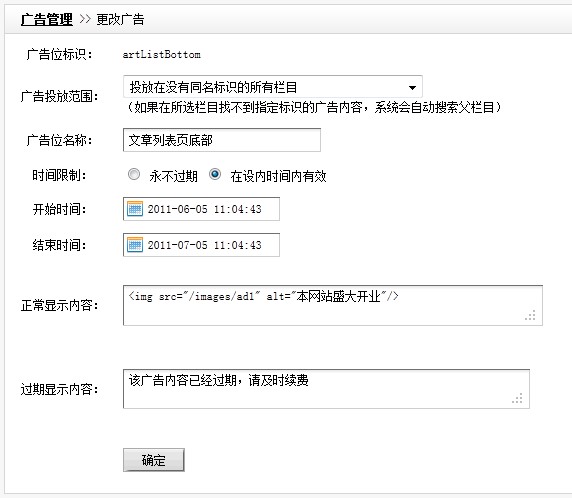Click the 开始时间 date text field
This screenshot has height=498, width=572.
coord(201,209)
